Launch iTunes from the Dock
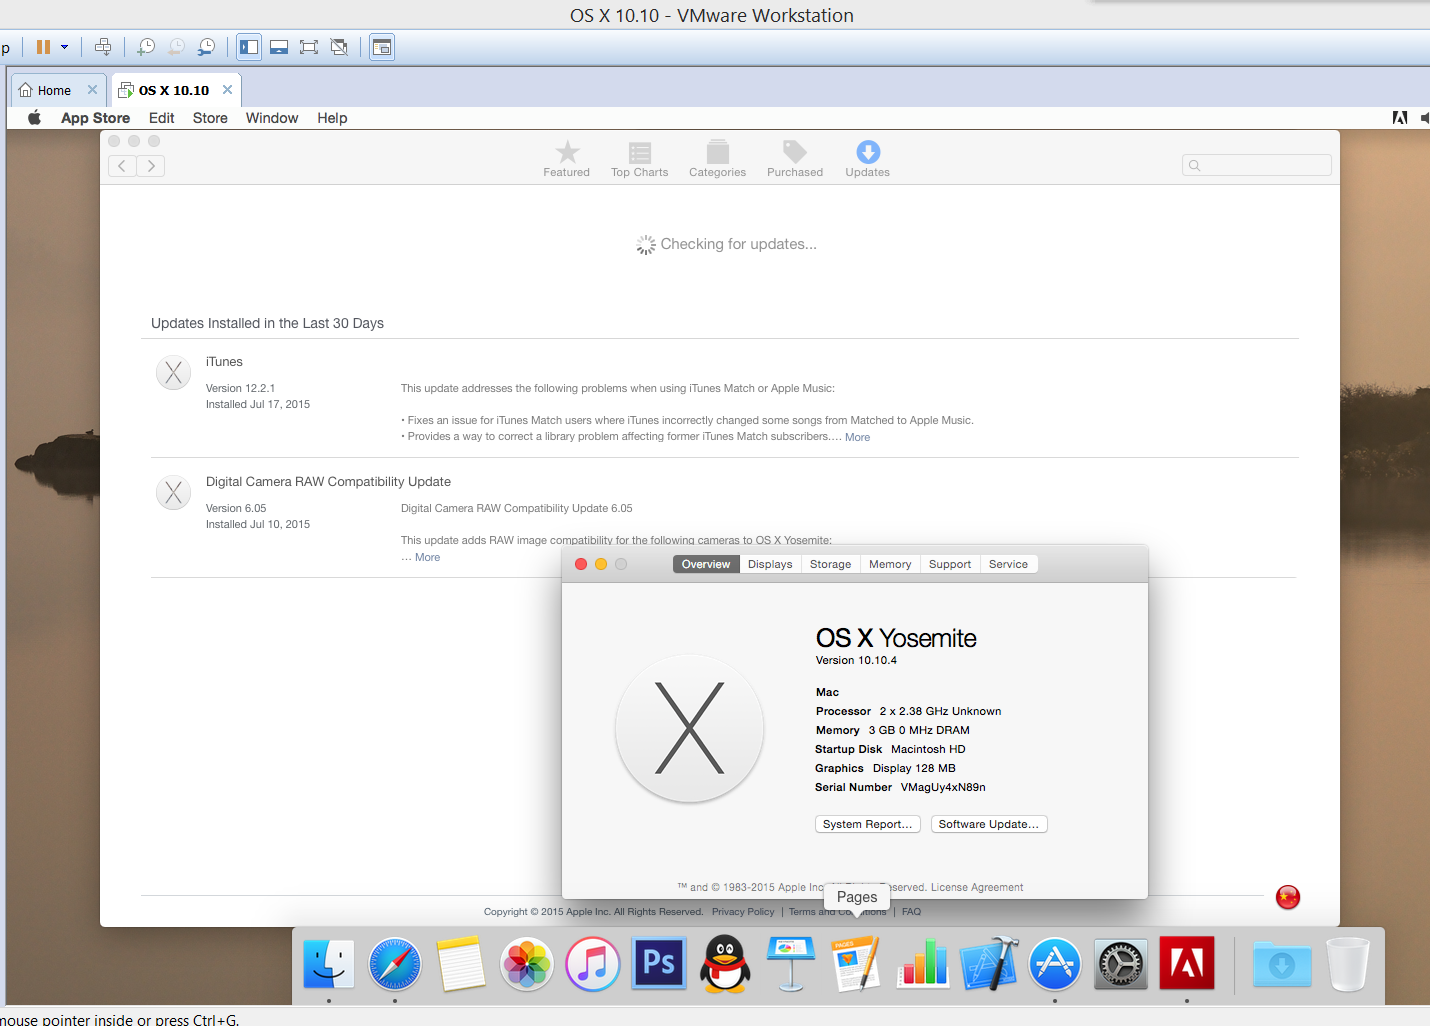 [593, 964]
